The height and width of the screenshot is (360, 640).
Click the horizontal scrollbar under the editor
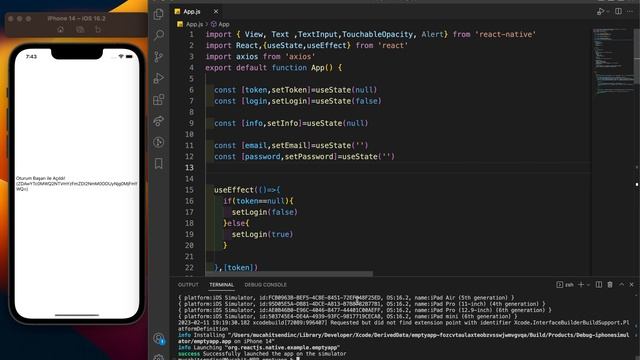coord(289,274)
